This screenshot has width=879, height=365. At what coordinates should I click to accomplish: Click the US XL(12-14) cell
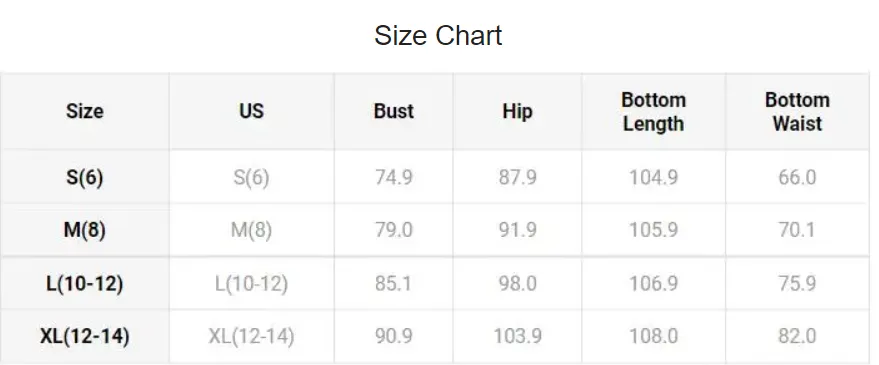point(251,336)
